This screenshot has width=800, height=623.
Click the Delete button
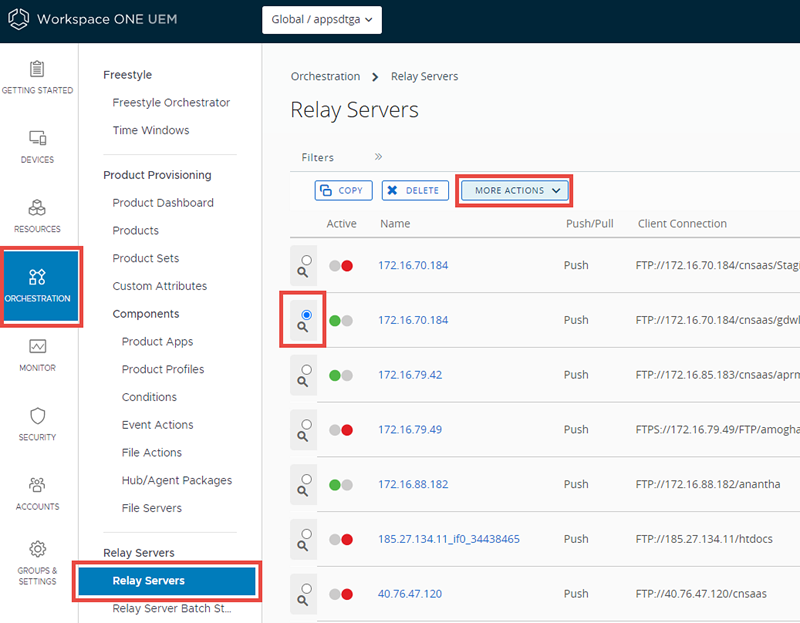tap(415, 190)
